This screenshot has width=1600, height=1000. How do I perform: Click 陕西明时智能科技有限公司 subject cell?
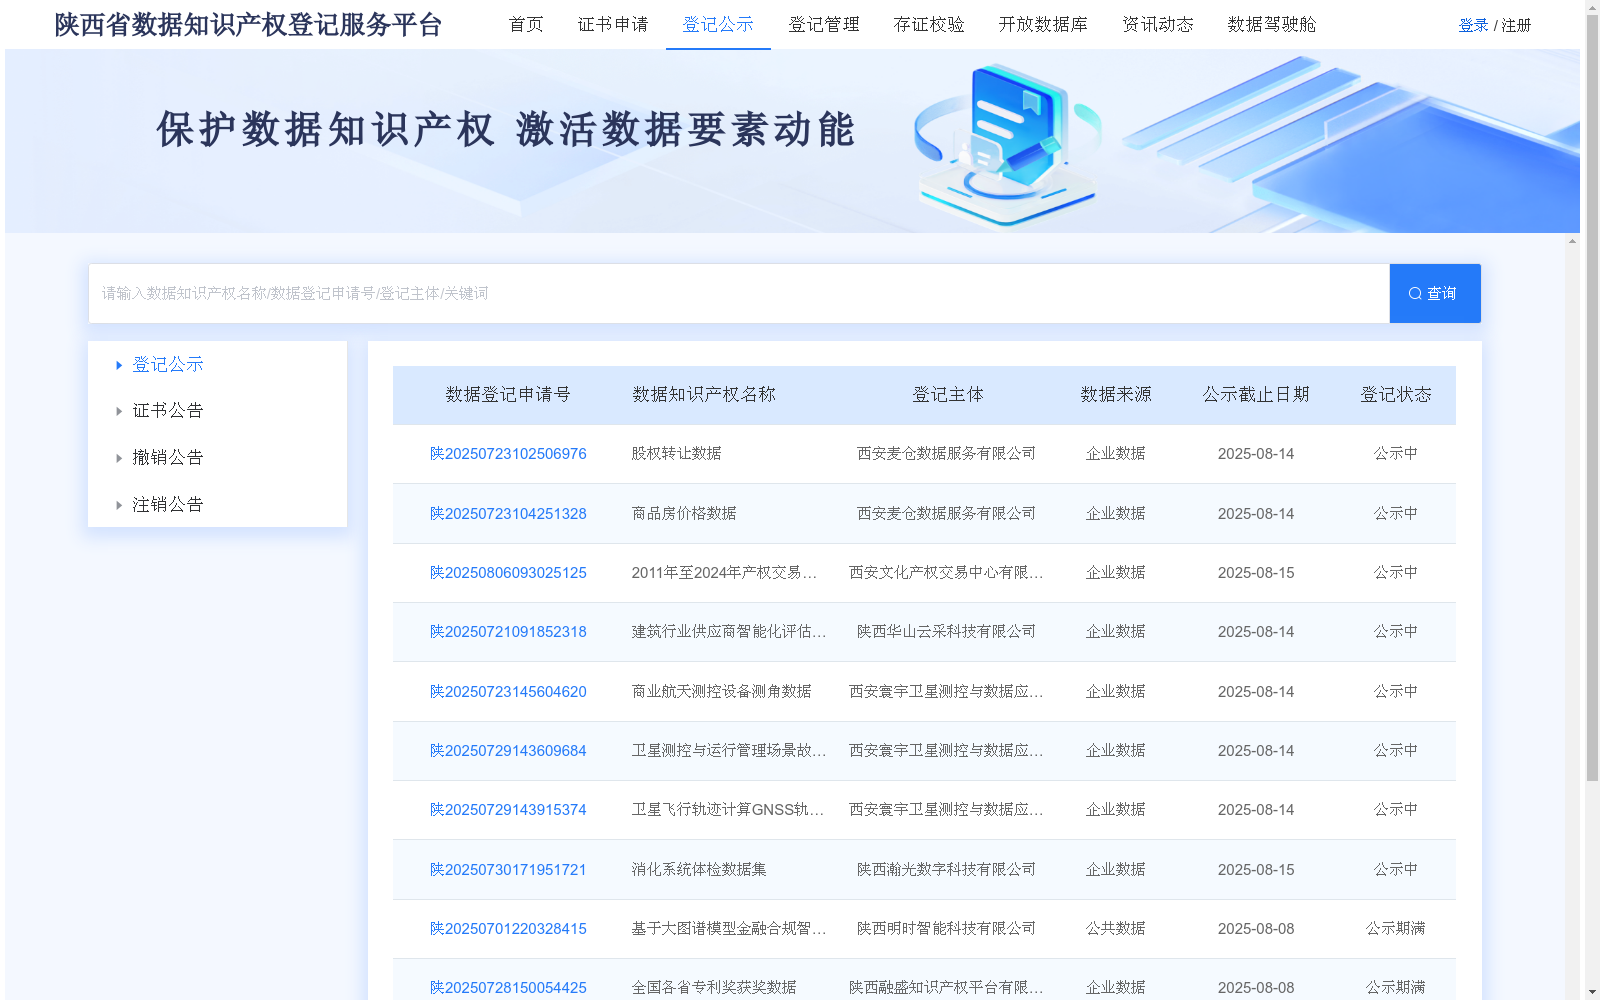(946, 929)
